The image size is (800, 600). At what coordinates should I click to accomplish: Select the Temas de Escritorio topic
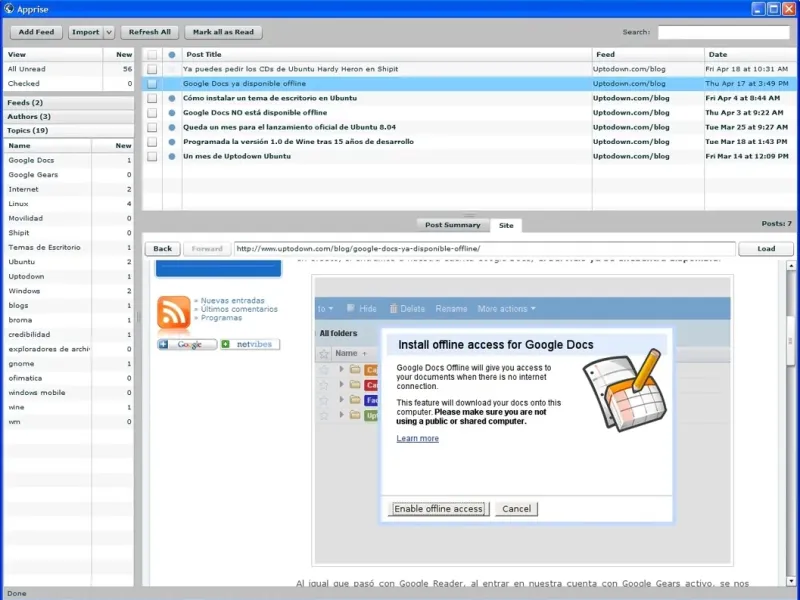[68, 247]
